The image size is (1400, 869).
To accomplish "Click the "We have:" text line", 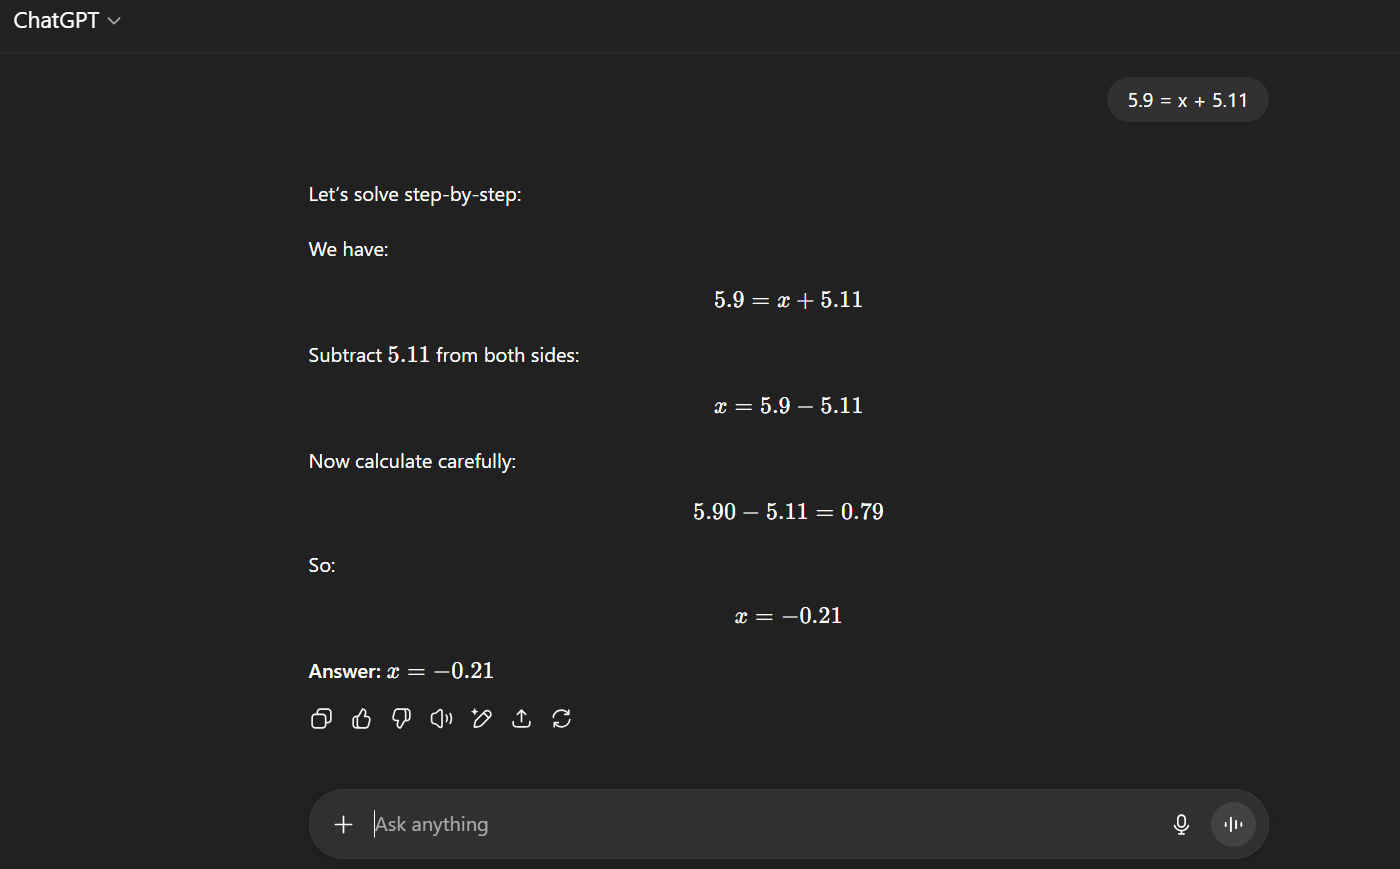I will click(348, 249).
